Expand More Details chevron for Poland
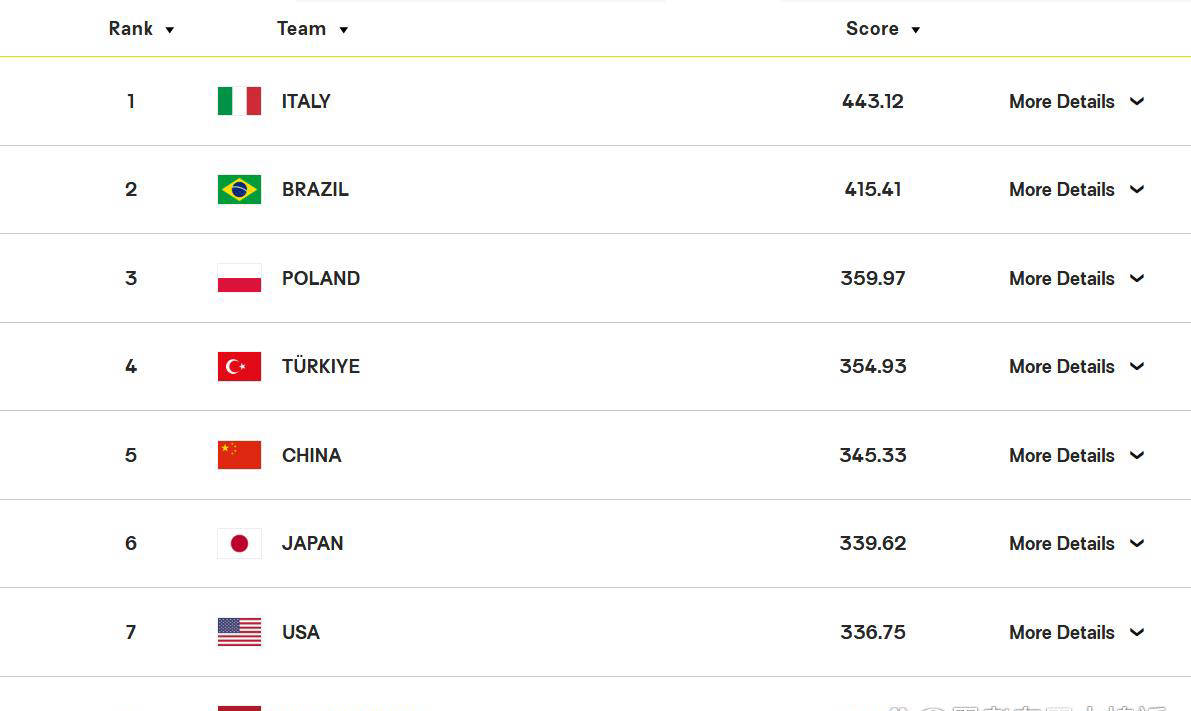Screen dimensions: 1191x711 (x=1137, y=278)
